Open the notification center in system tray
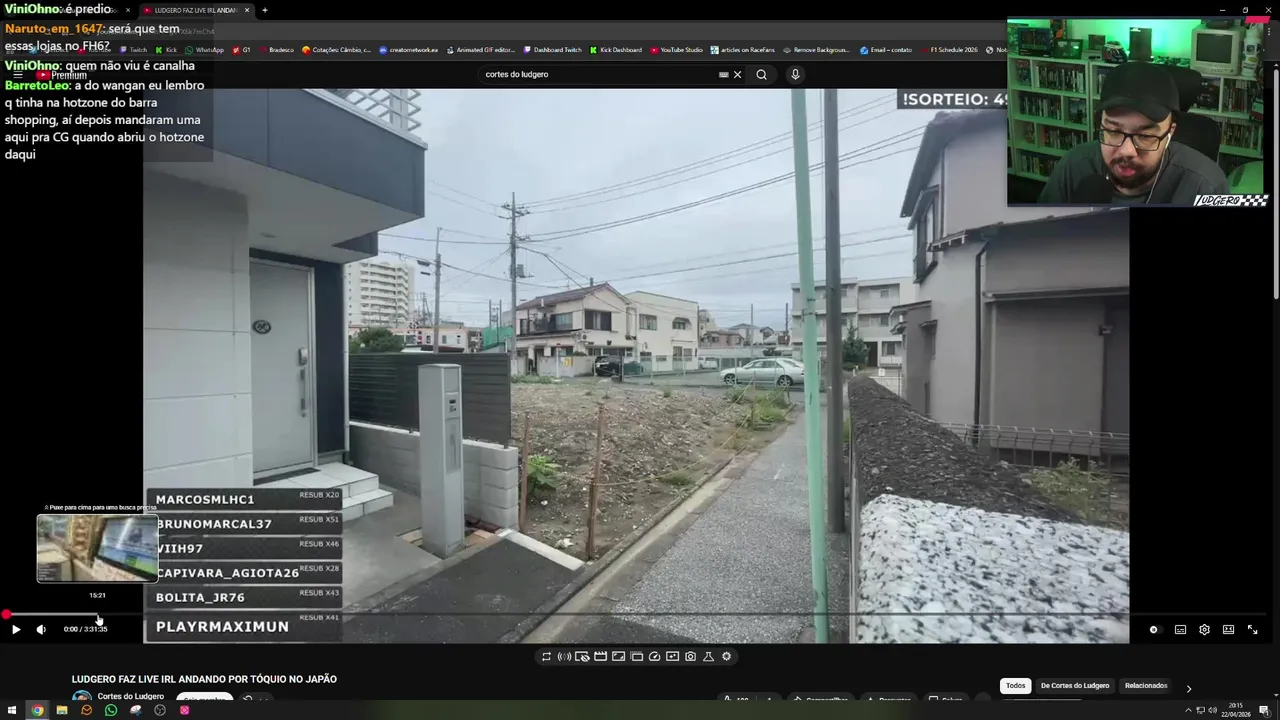Viewport: 1280px width, 720px height. [x=1264, y=710]
